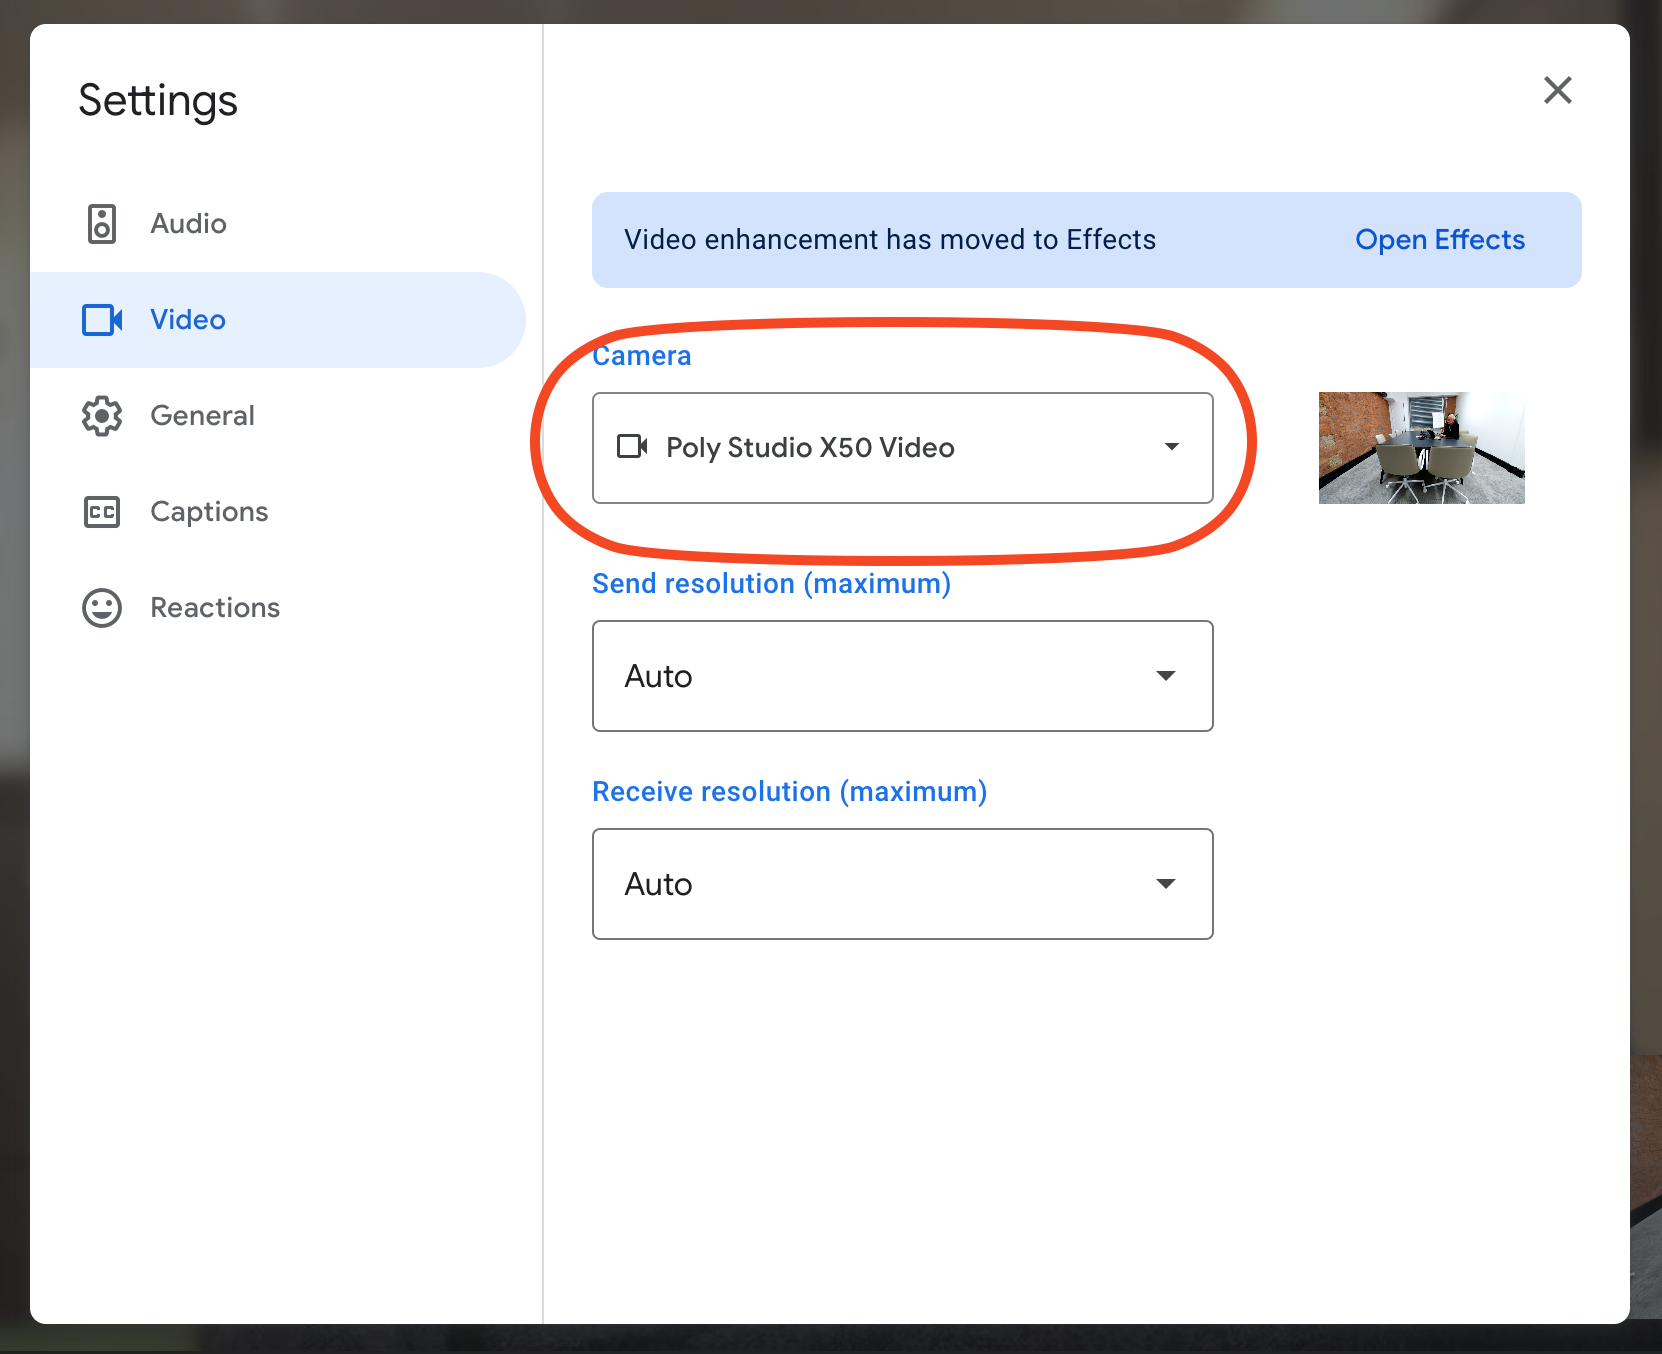Switch to the Audio settings tab label
1662x1354 pixels.
pos(188,224)
